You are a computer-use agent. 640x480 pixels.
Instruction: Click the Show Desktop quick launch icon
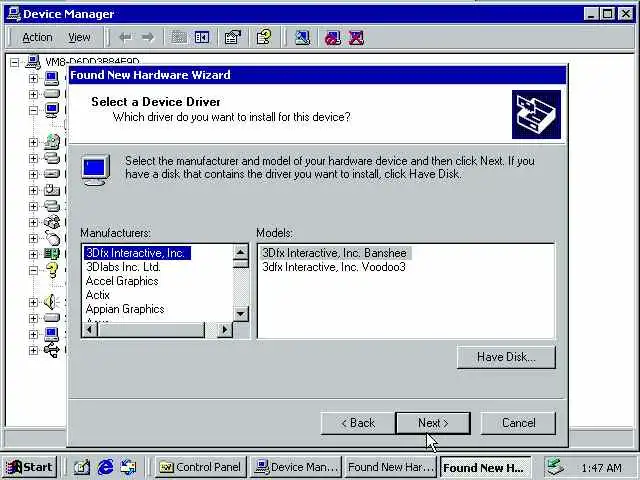click(82, 467)
